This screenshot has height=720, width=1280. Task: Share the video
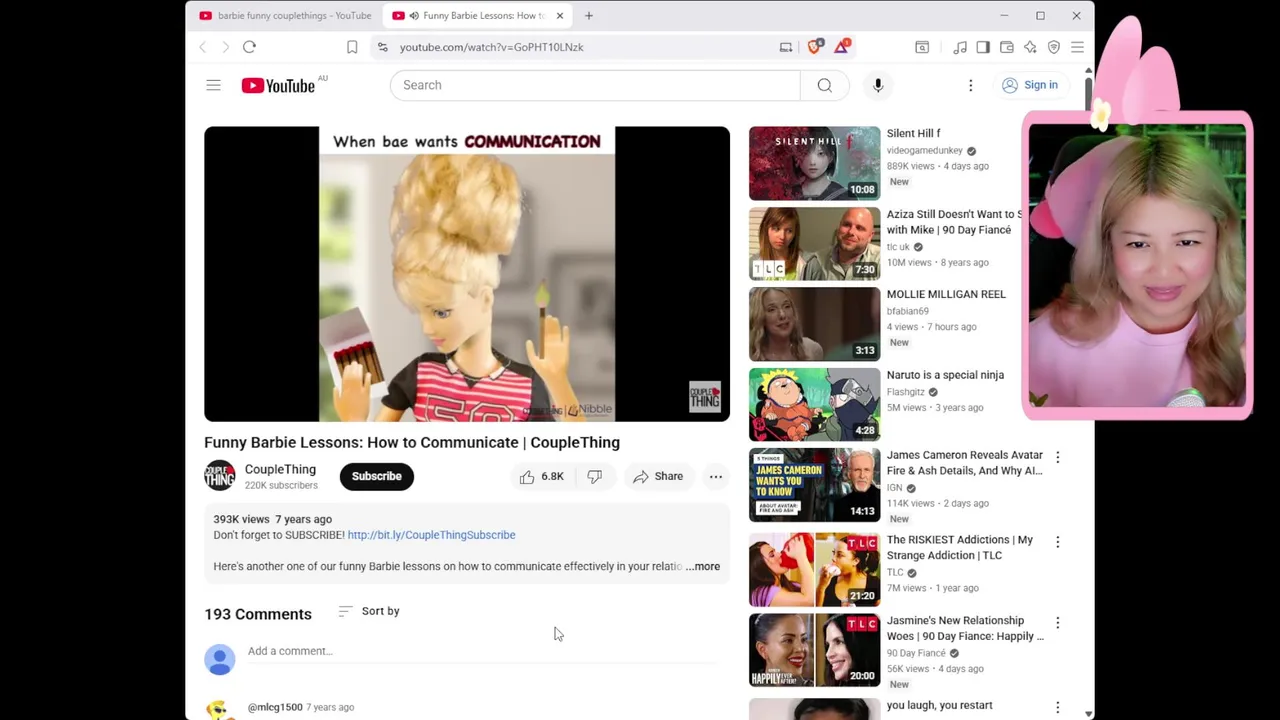pos(658,476)
